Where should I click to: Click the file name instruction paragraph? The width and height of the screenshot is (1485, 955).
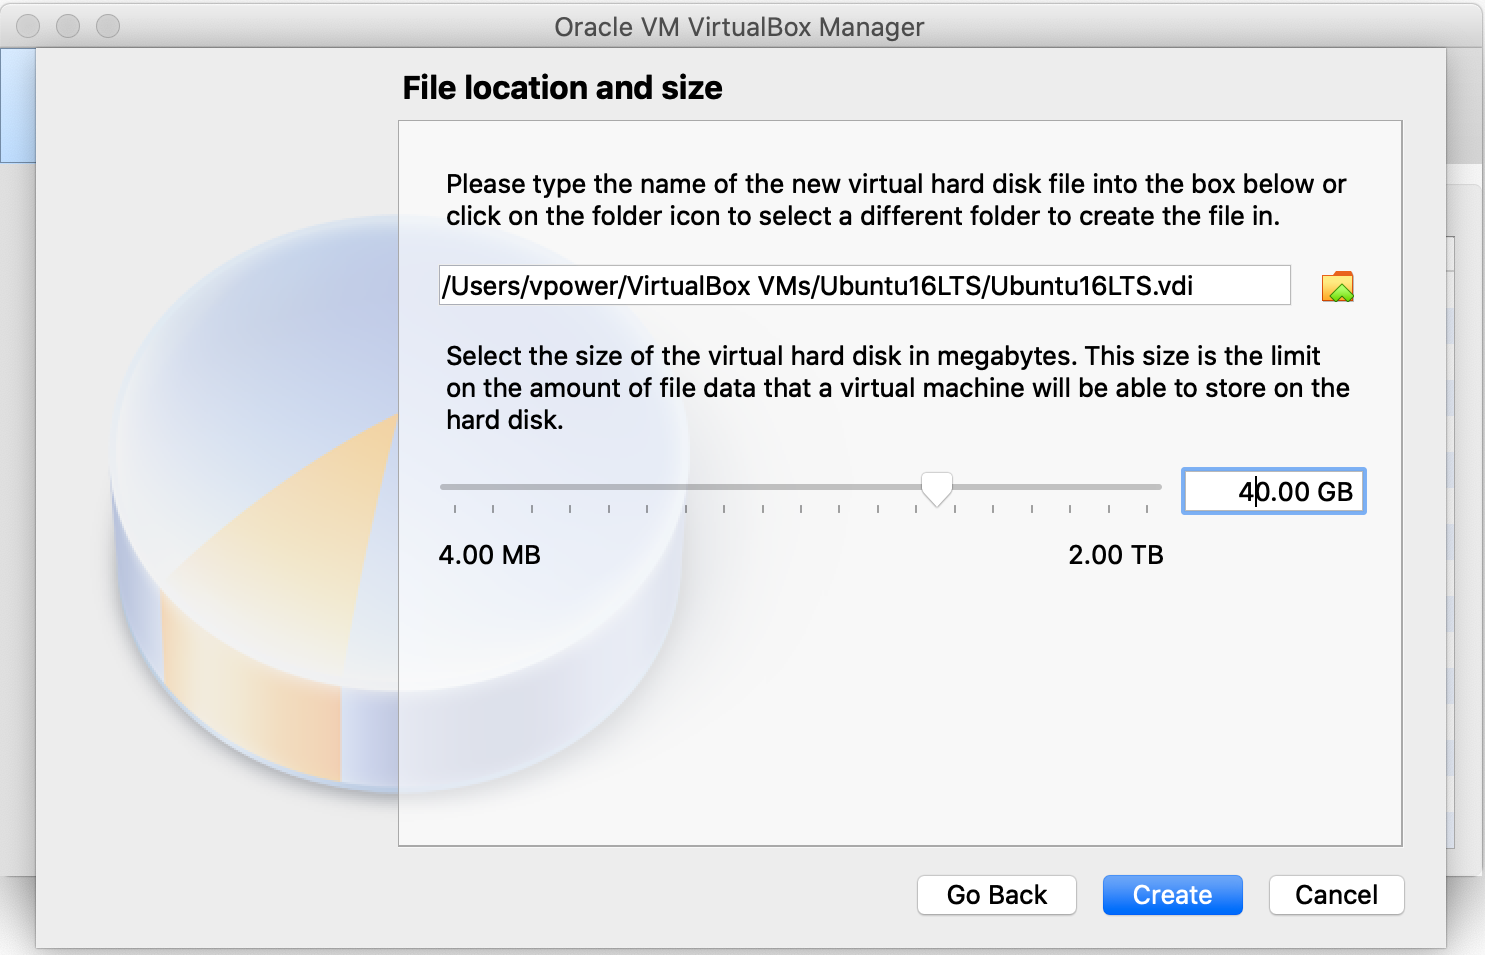(895, 200)
